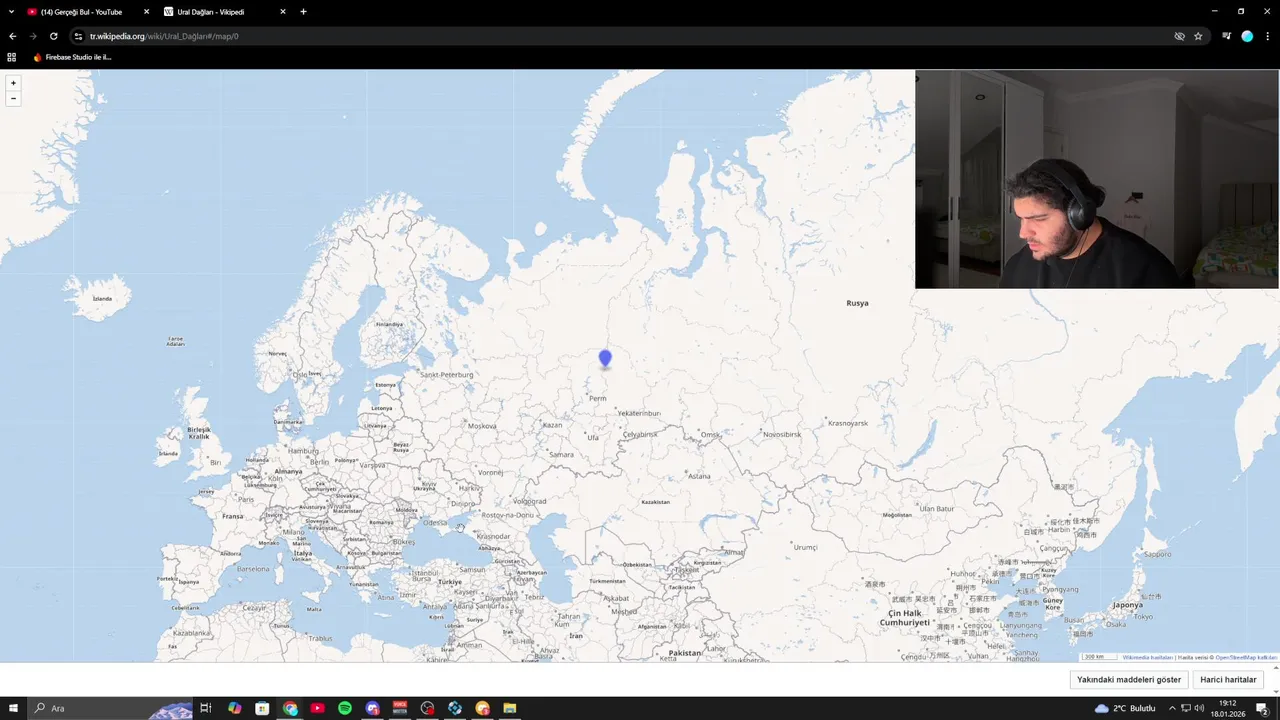Open Firebase Studio bookmark
1280x720 pixels.
(72, 57)
